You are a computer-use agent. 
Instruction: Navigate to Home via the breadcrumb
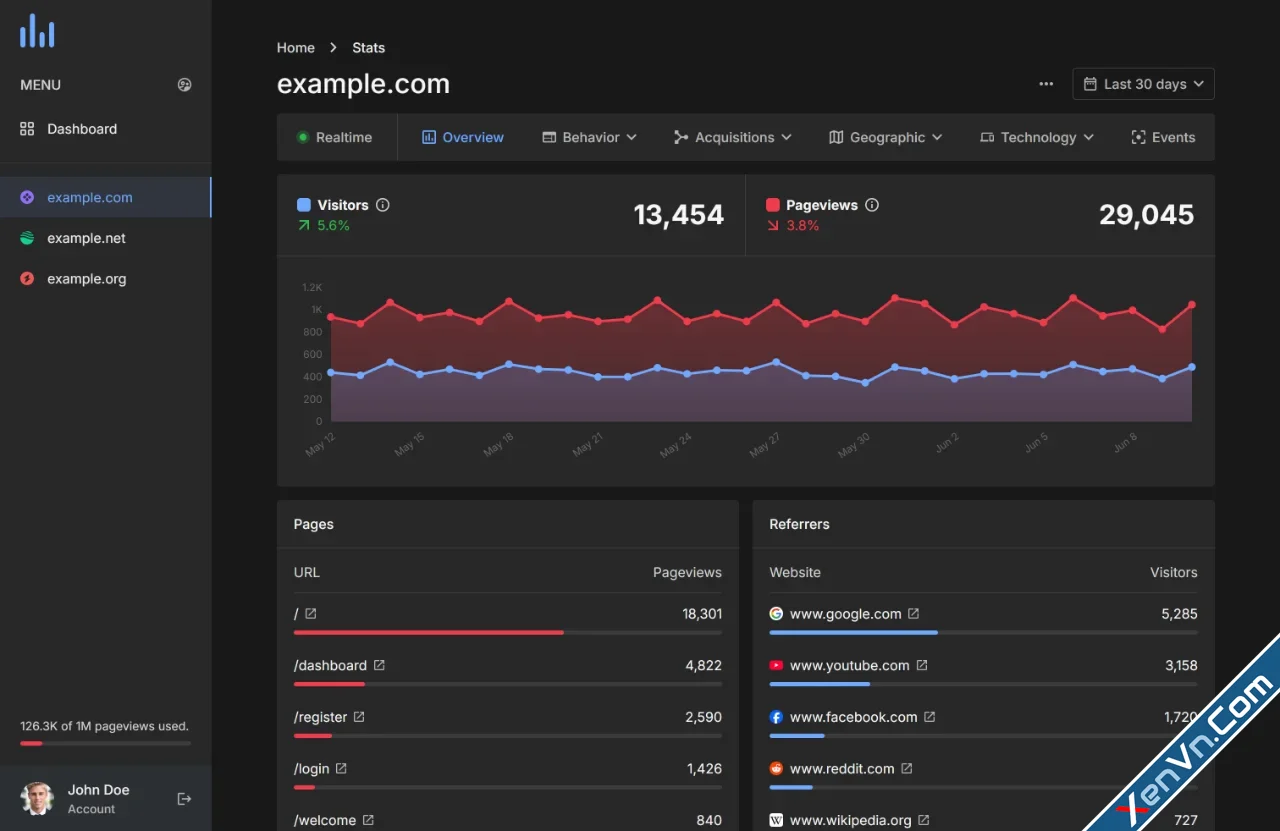(295, 47)
